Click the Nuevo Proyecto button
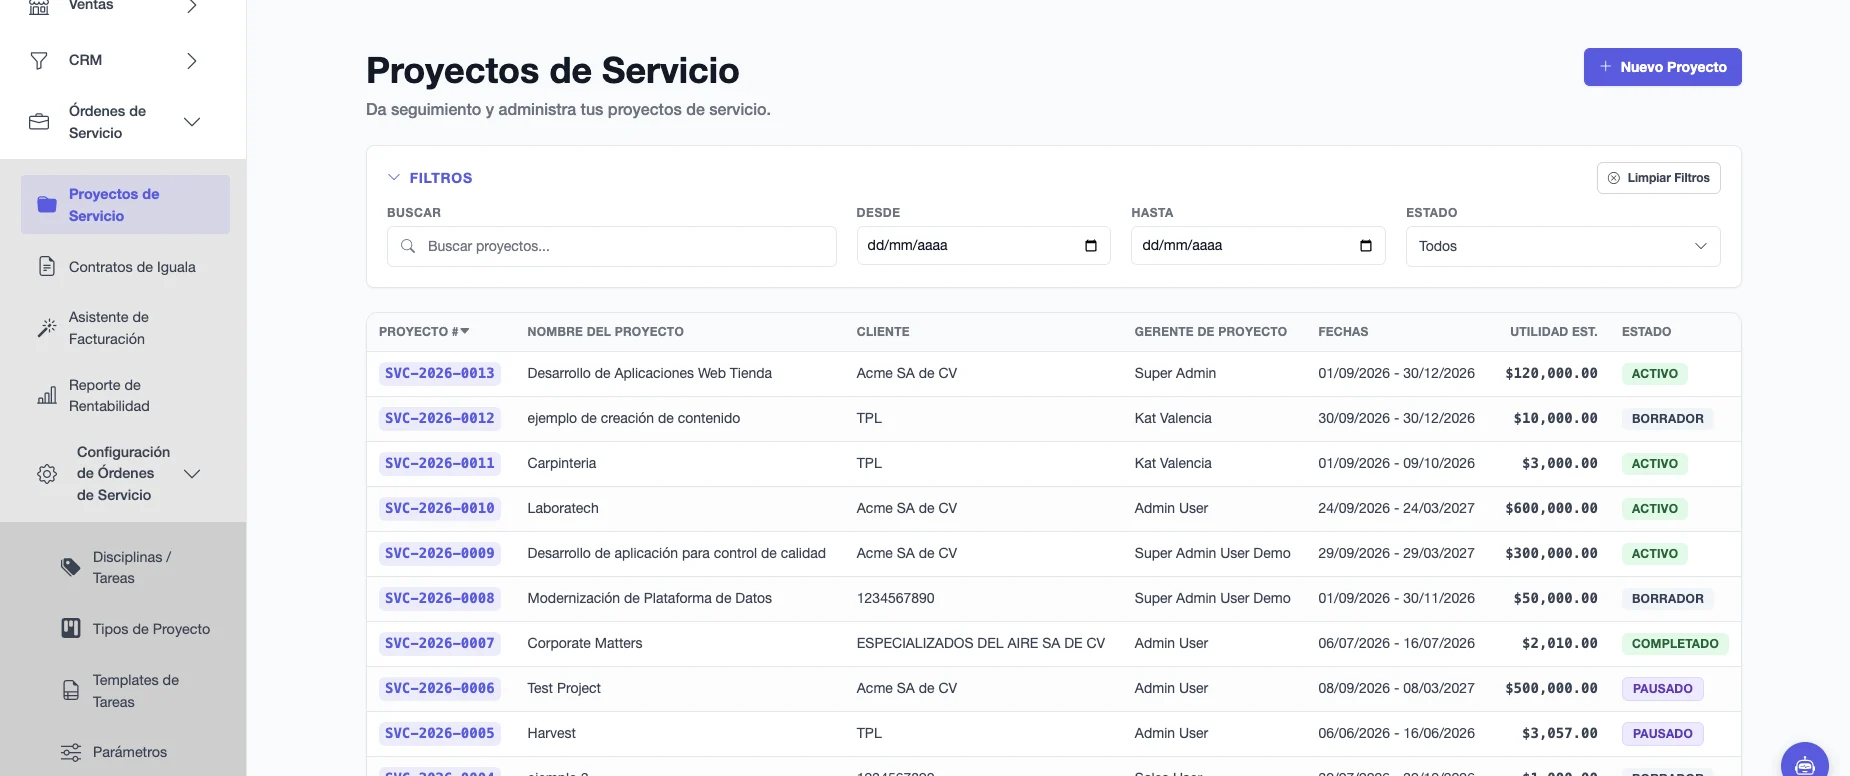Screen dimensions: 1850x776 (1662, 67)
